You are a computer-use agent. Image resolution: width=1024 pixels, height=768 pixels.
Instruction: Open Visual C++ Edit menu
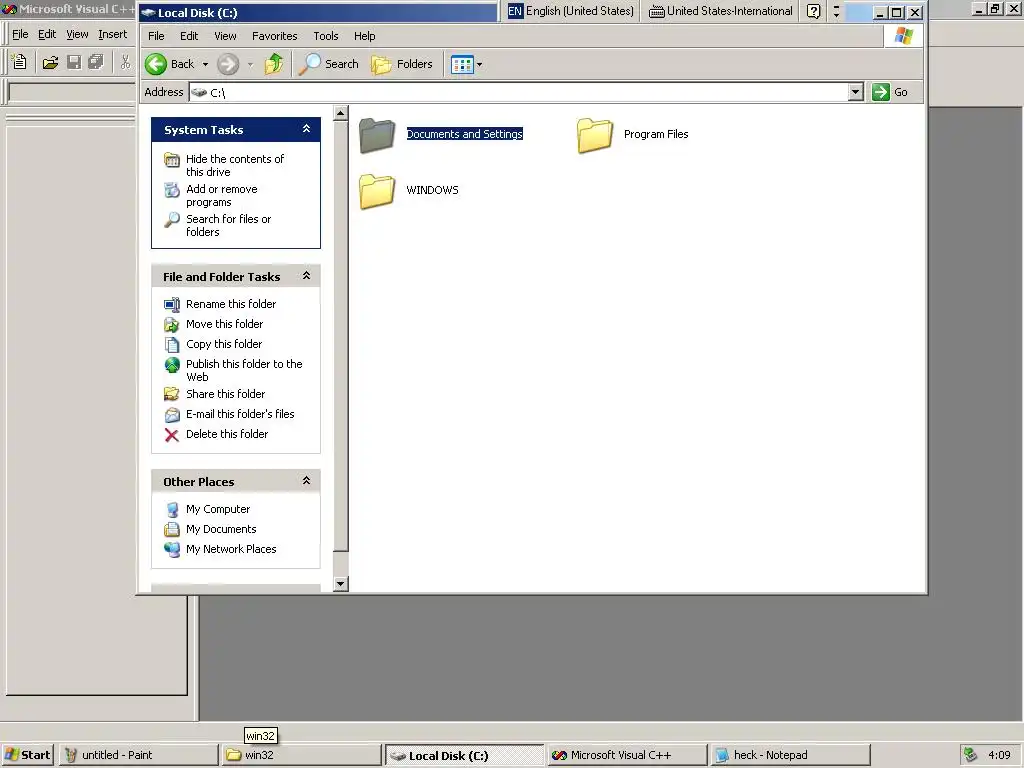47,34
